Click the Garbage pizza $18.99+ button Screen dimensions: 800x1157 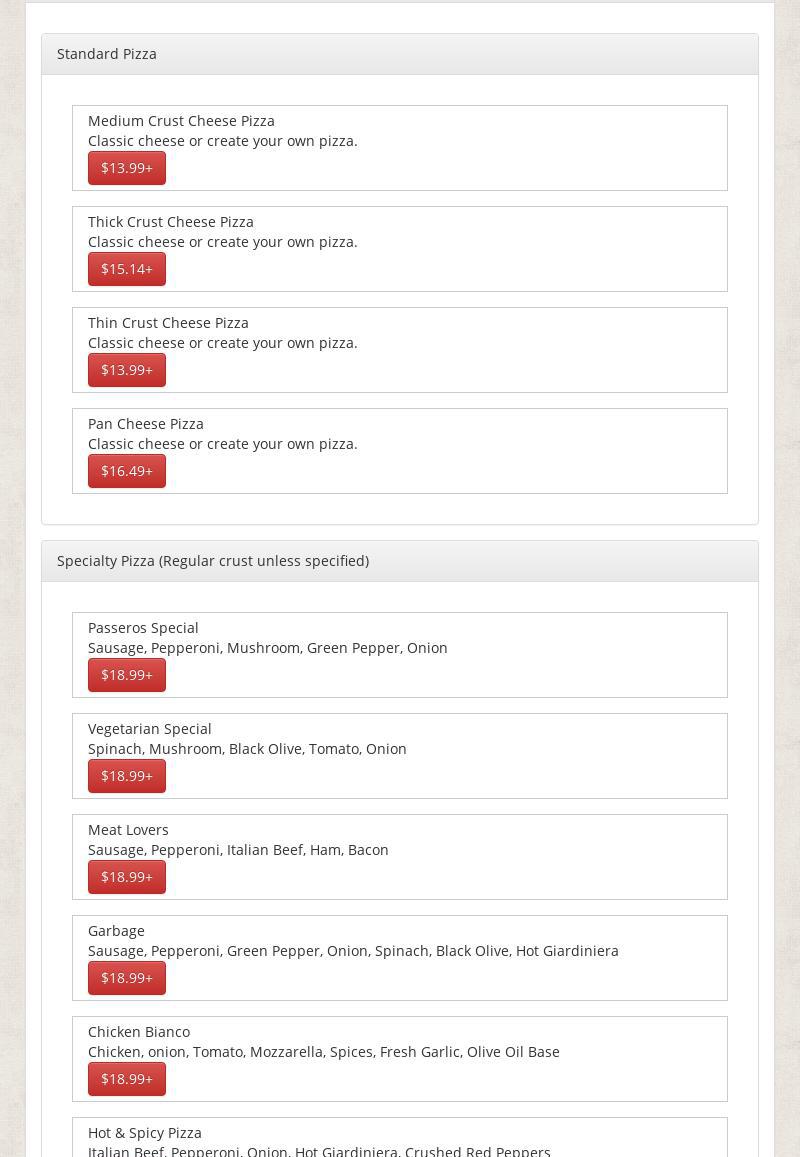pos(127,978)
